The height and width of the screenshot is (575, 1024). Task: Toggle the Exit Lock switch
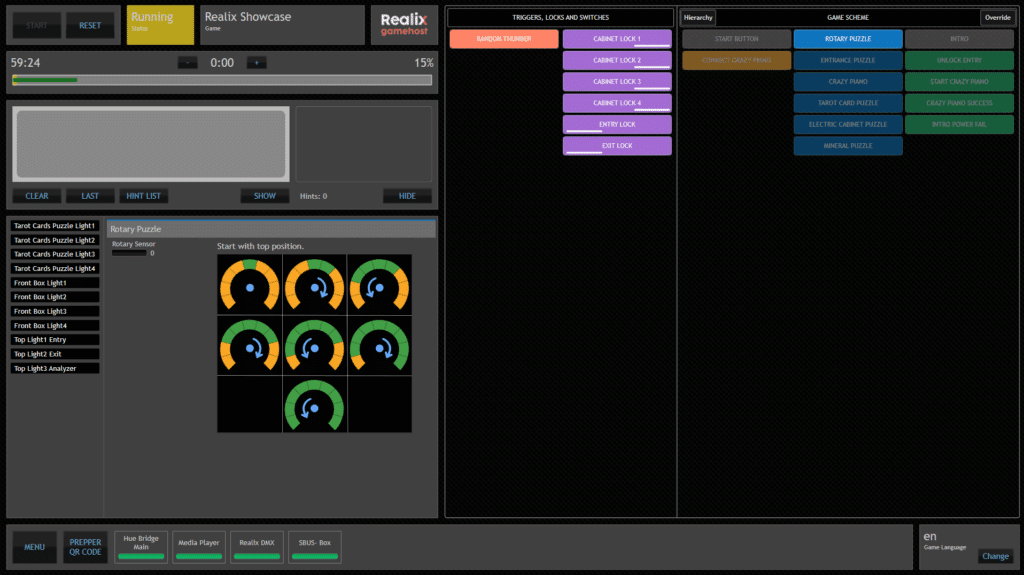tap(617, 146)
